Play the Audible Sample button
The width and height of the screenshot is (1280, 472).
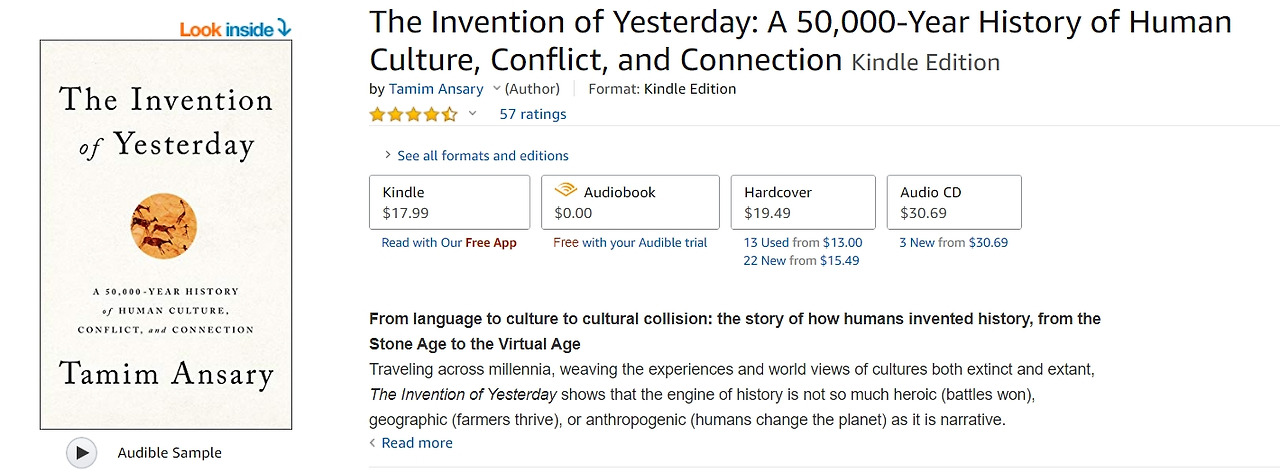82,453
